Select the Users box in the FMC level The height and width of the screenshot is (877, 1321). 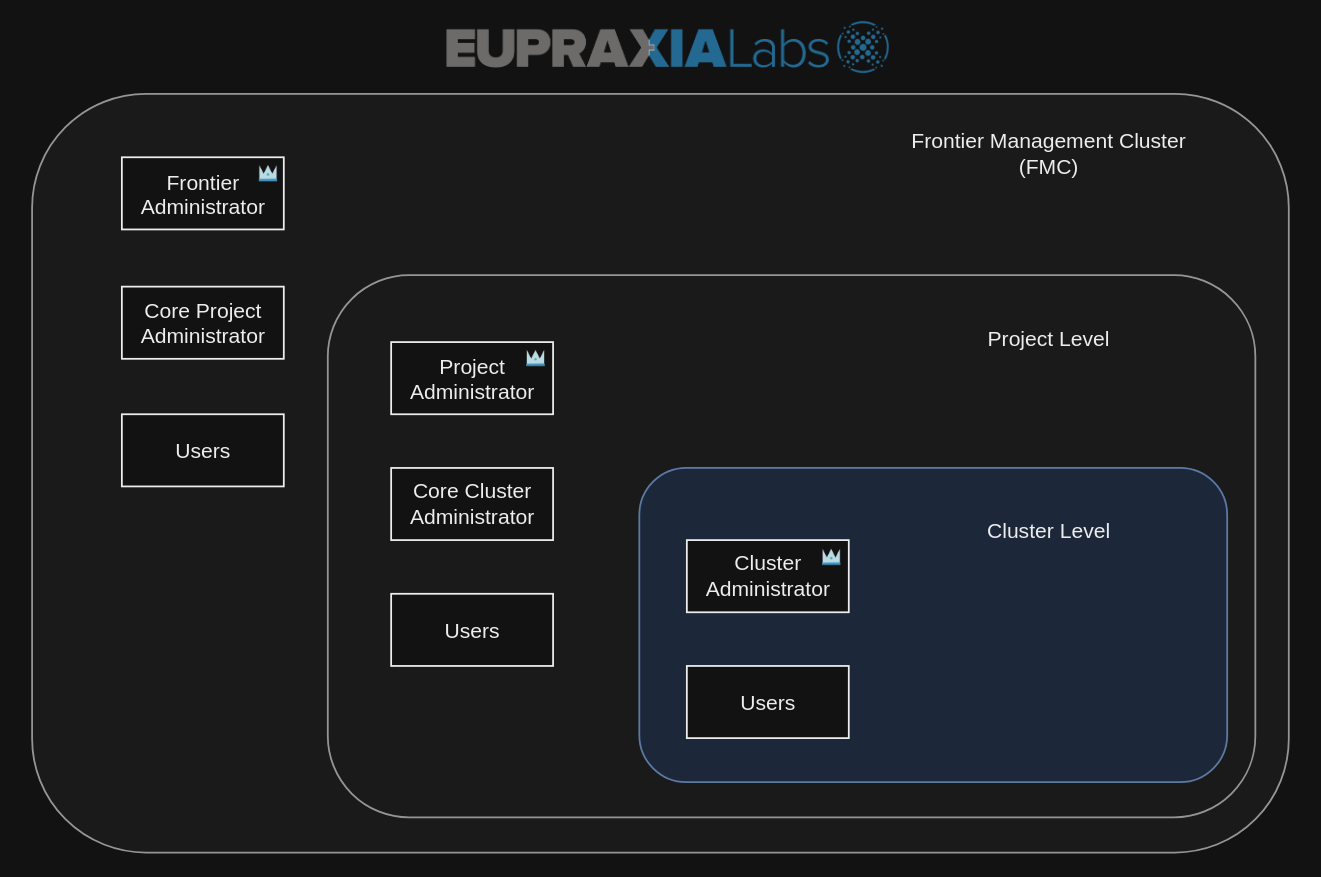(x=203, y=451)
